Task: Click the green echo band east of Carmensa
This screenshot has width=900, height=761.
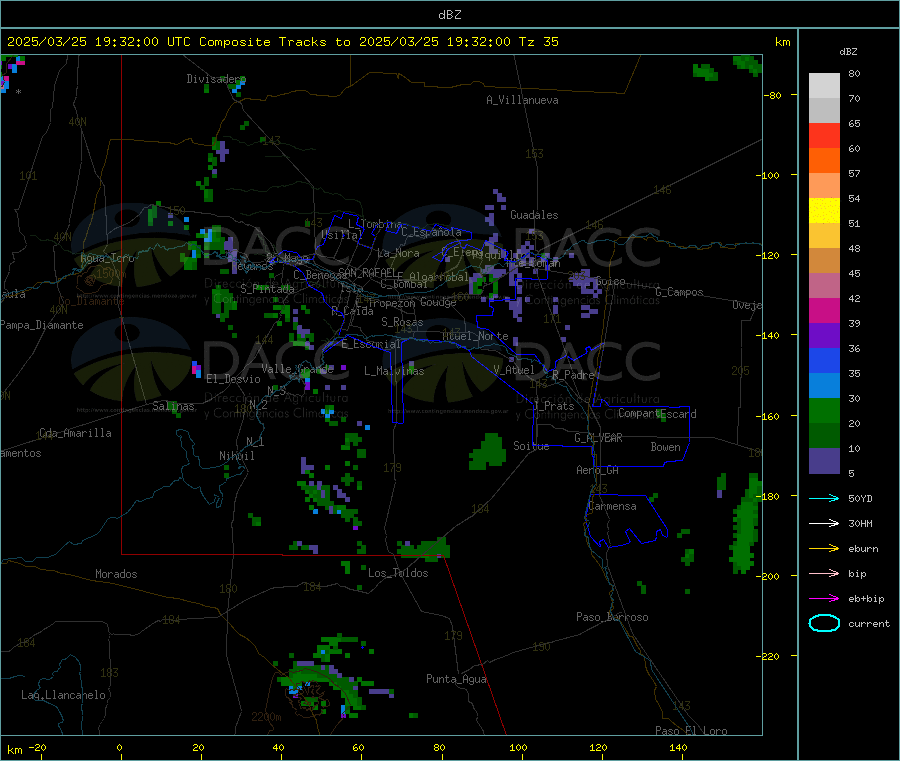Action: coord(744,523)
